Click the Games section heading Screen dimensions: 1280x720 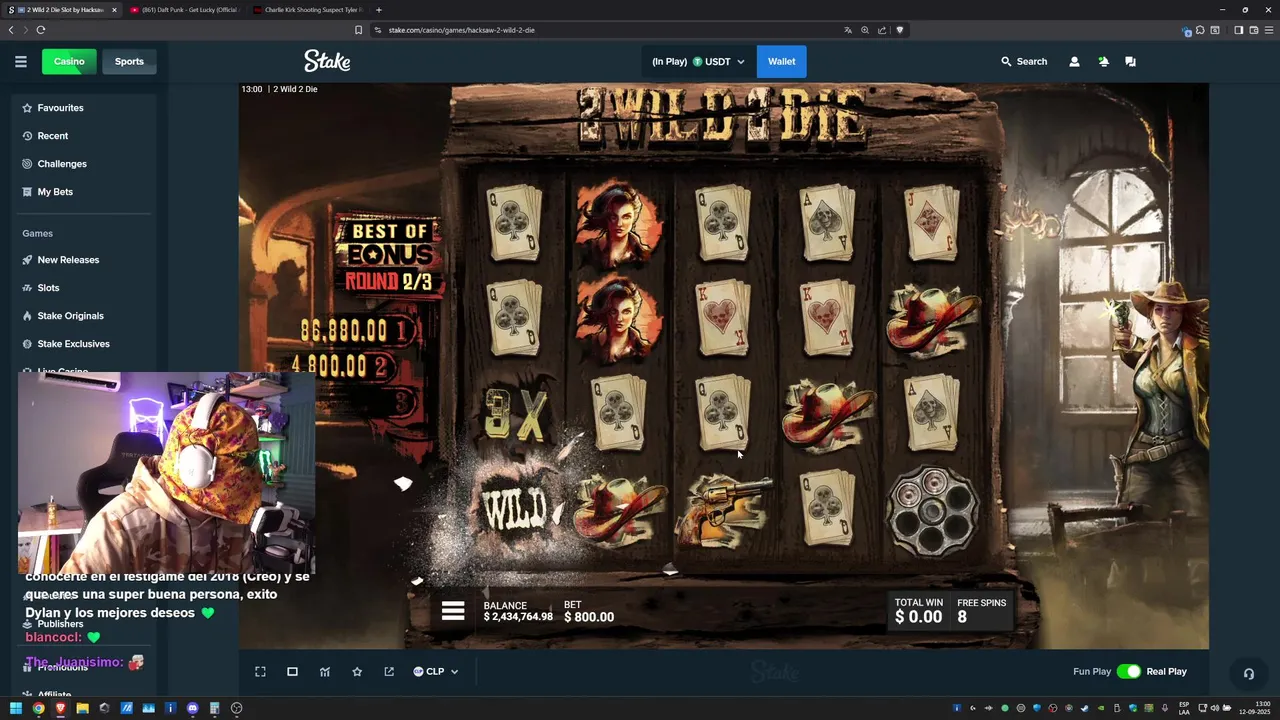tap(37, 233)
